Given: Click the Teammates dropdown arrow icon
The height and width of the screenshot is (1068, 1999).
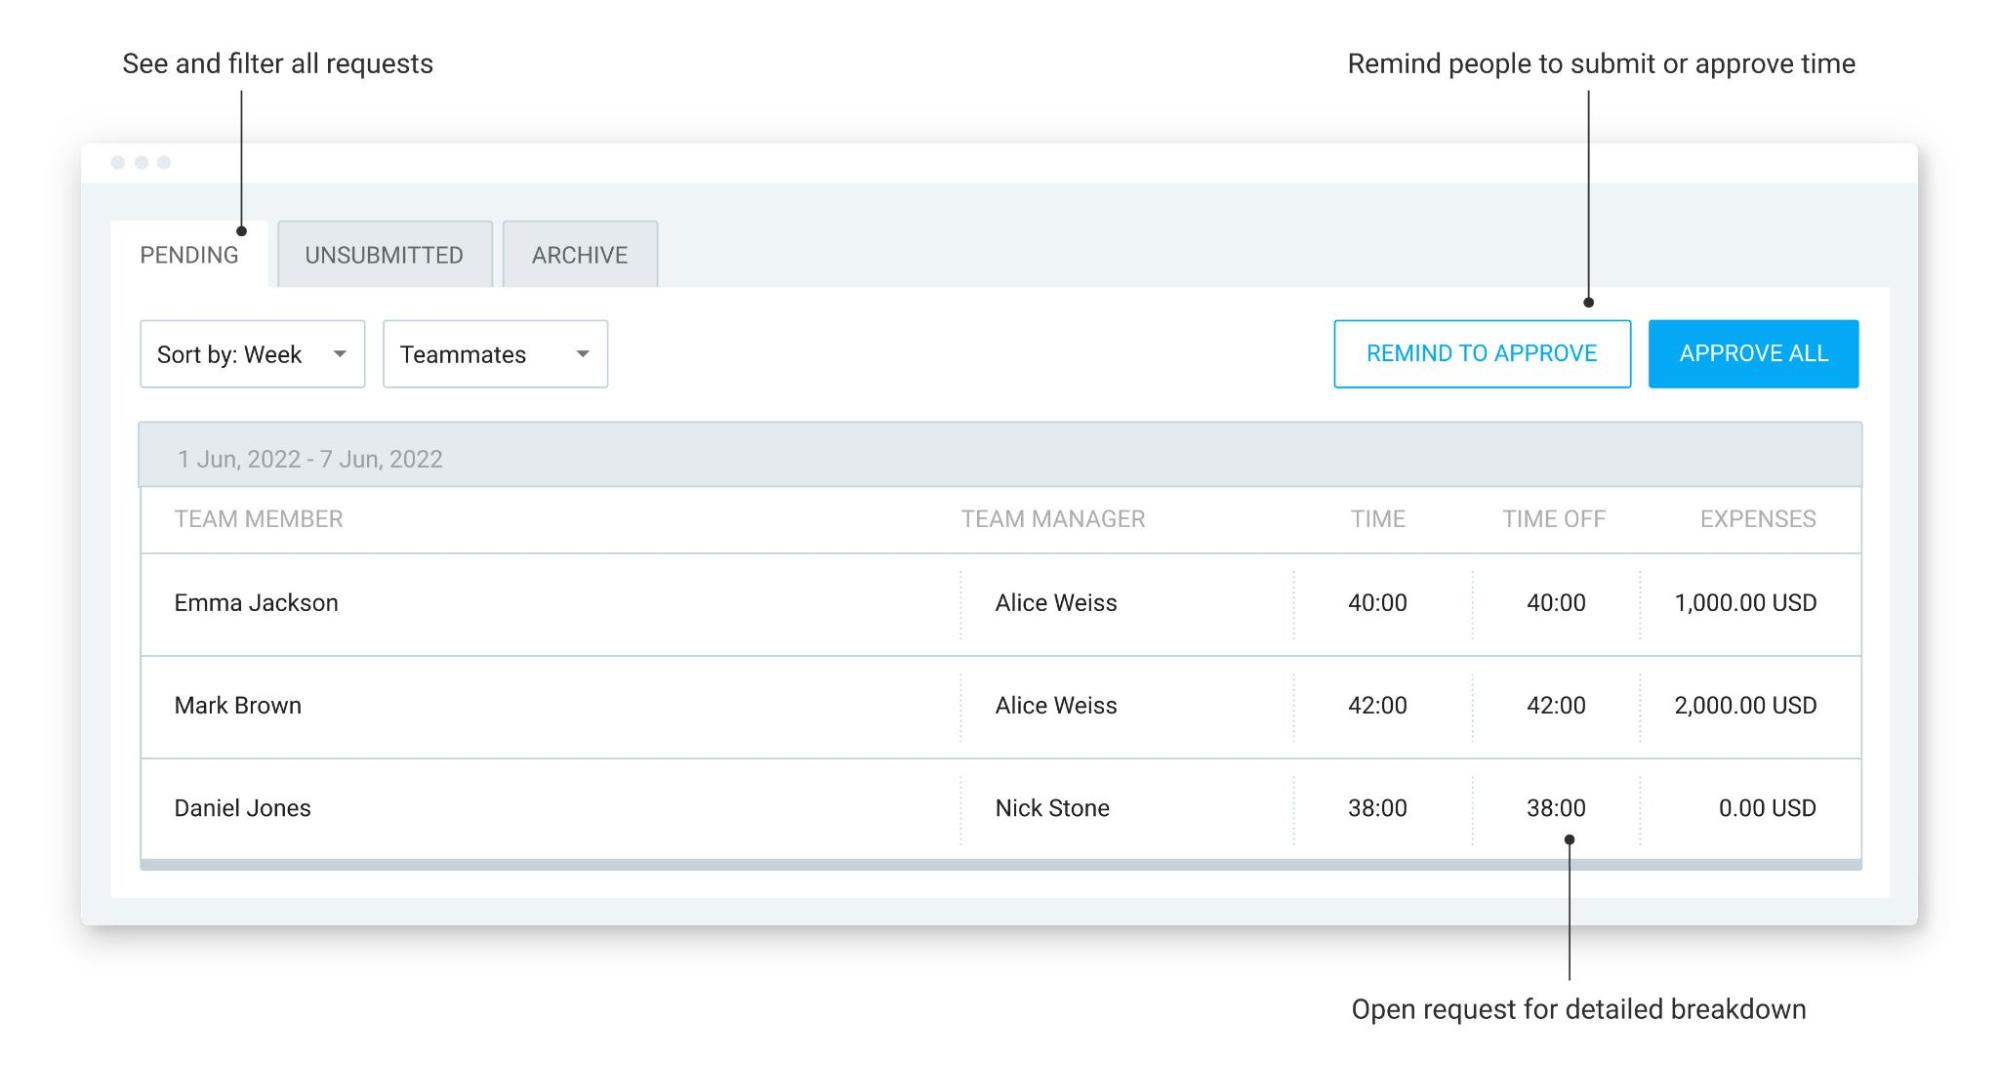Looking at the screenshot, I should click(x=583, y=354).
